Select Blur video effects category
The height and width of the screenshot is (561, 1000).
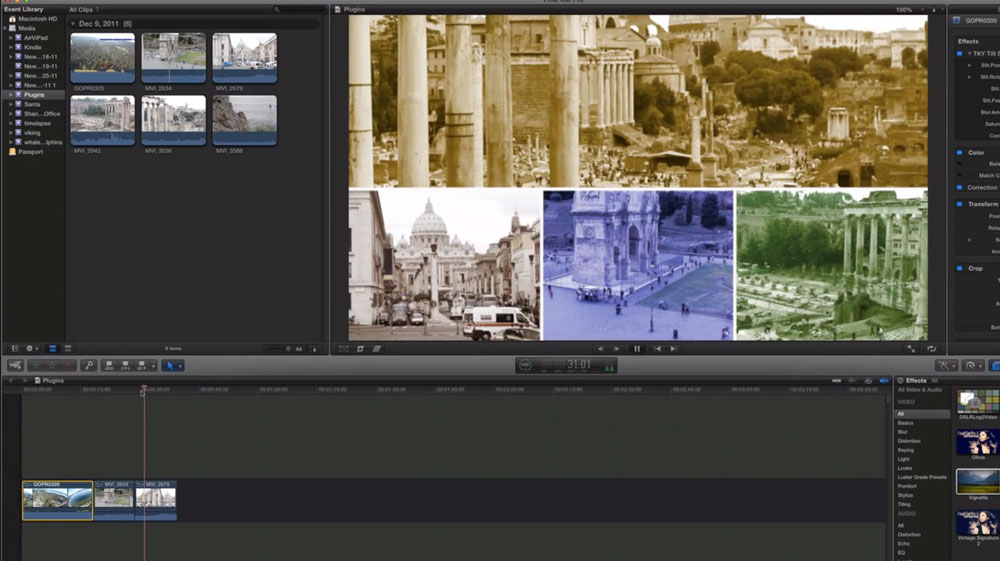pyautogui.click(x=902, y=432)
